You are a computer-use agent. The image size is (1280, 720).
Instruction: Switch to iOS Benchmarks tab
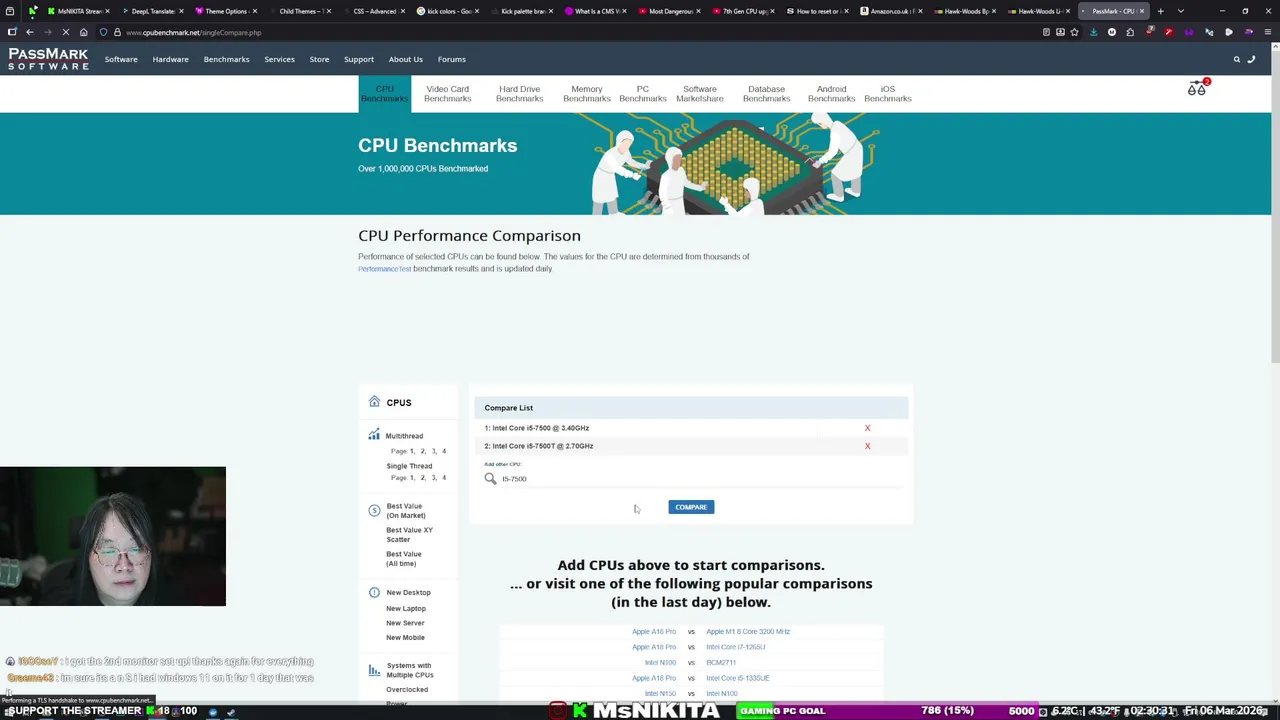[887, 94]
